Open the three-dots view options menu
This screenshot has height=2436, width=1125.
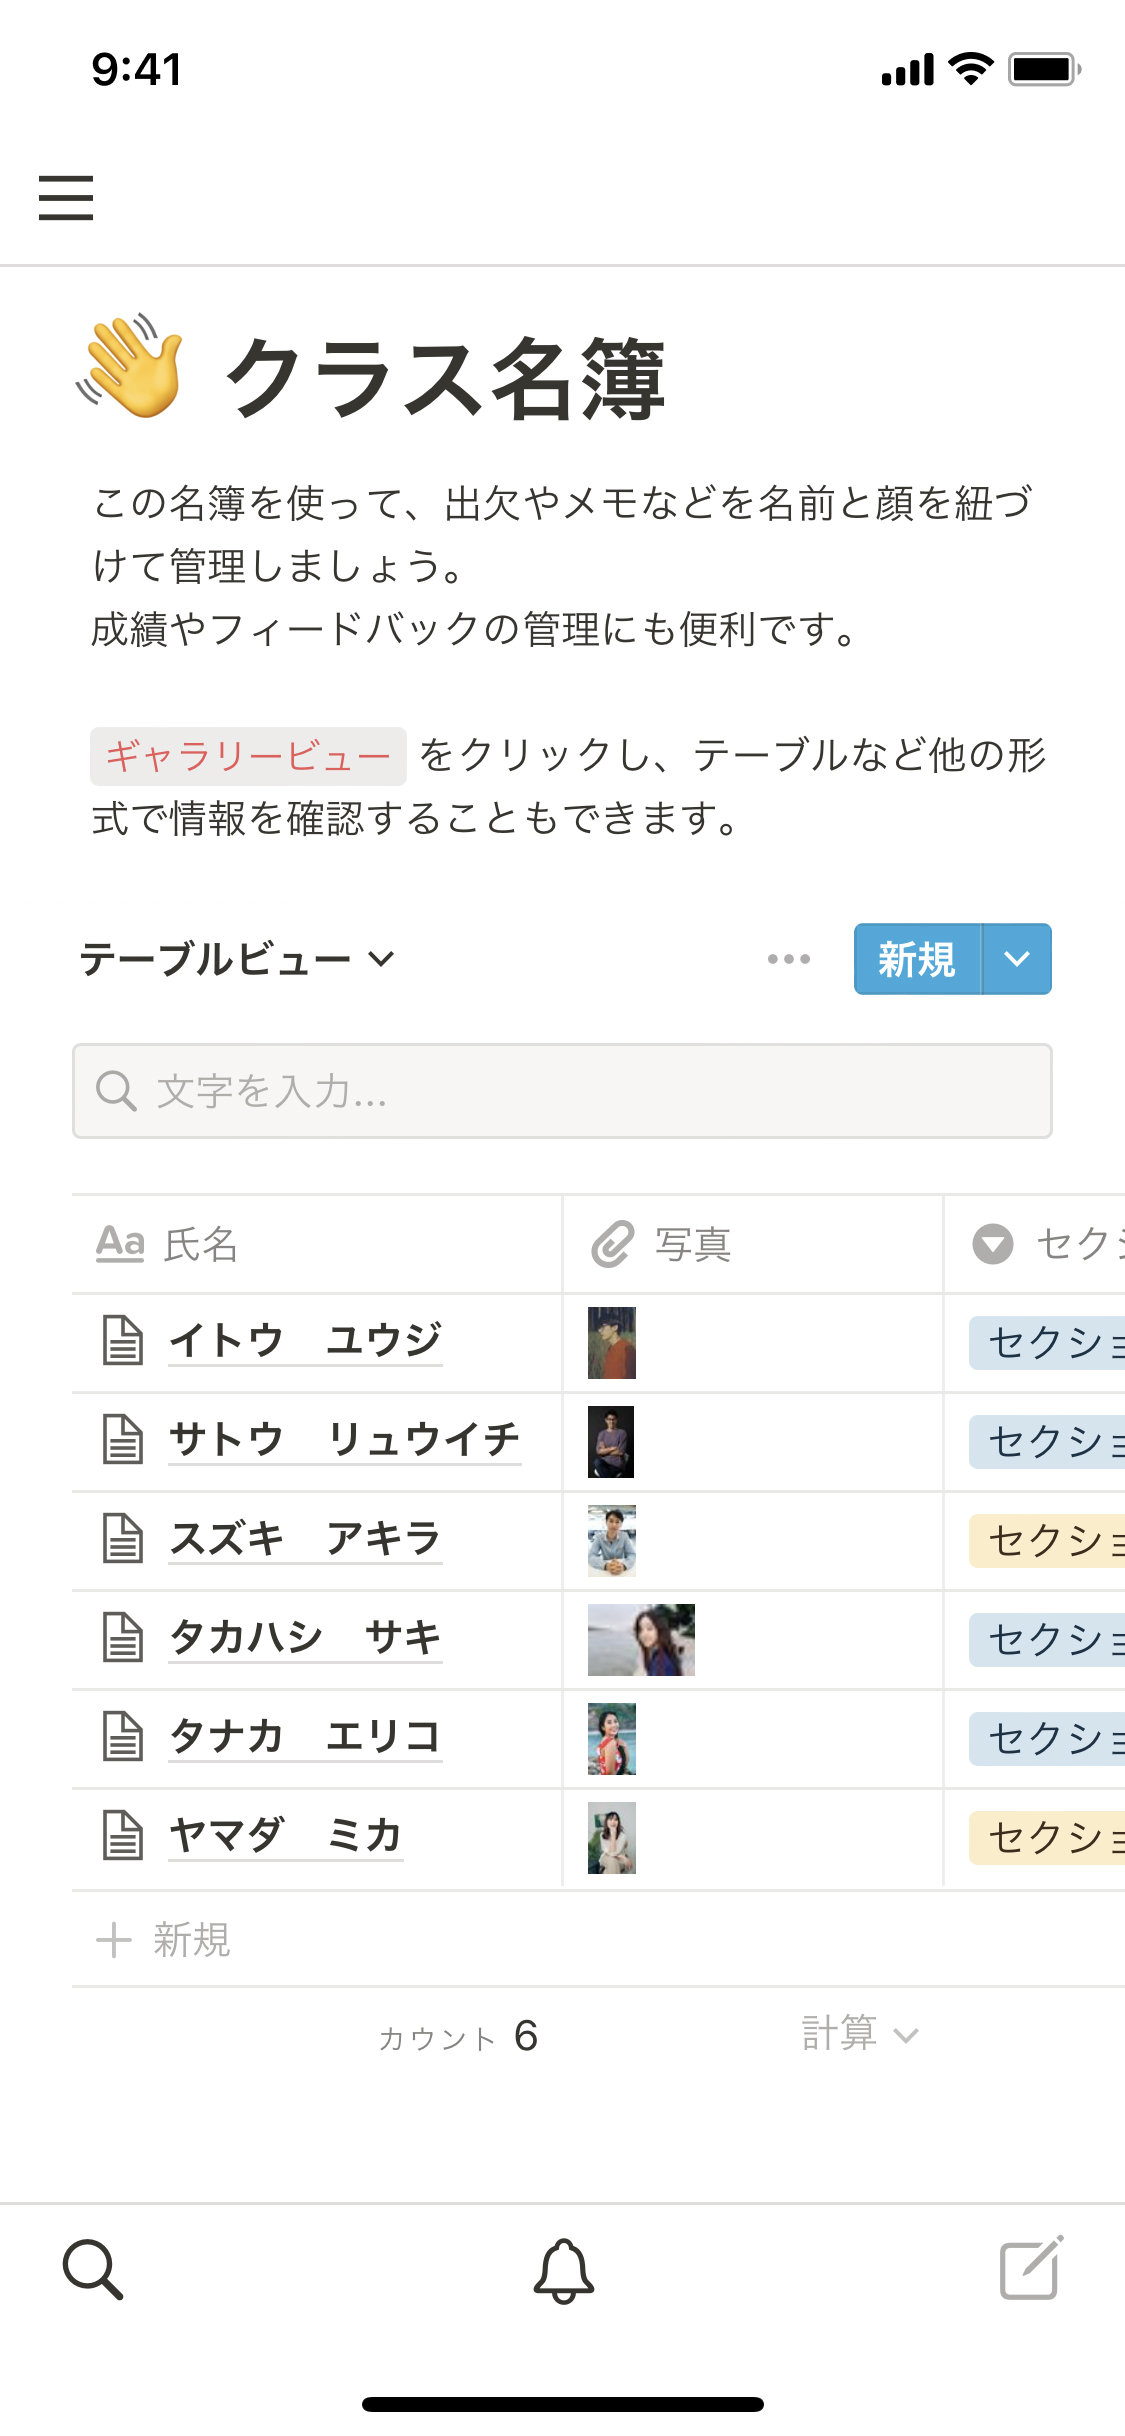[x=788, y=959]
